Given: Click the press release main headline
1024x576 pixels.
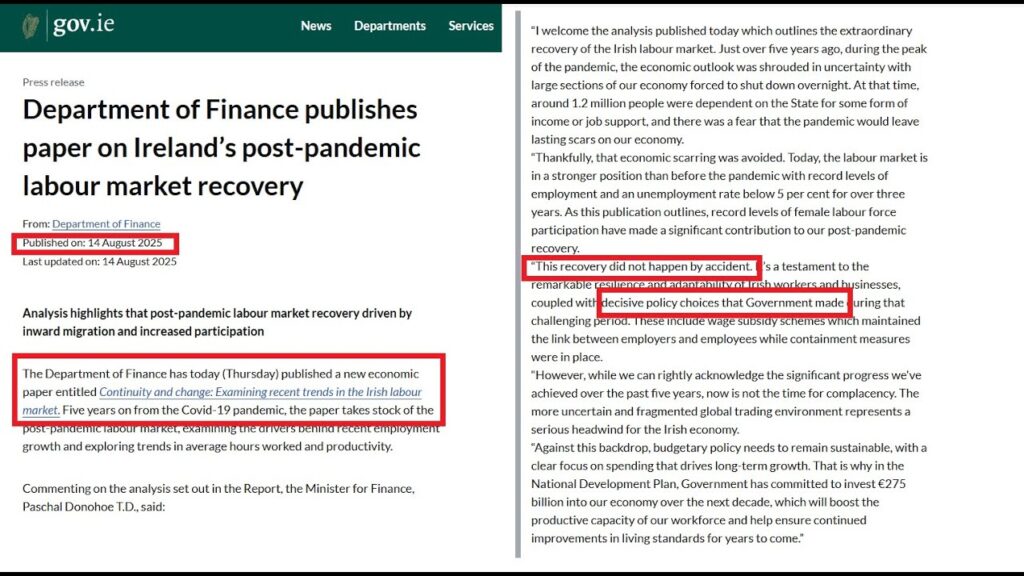Looking at the screenshot, I should click(220, 147).
